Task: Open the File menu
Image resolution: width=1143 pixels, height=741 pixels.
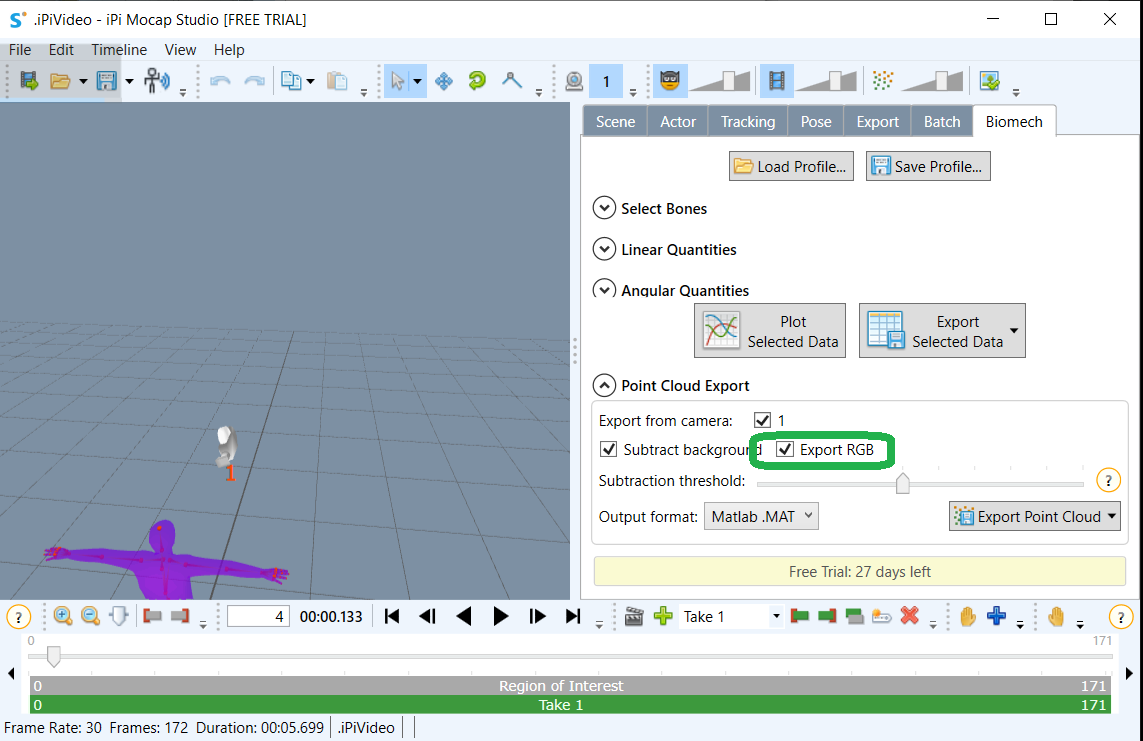Action: 20,50
